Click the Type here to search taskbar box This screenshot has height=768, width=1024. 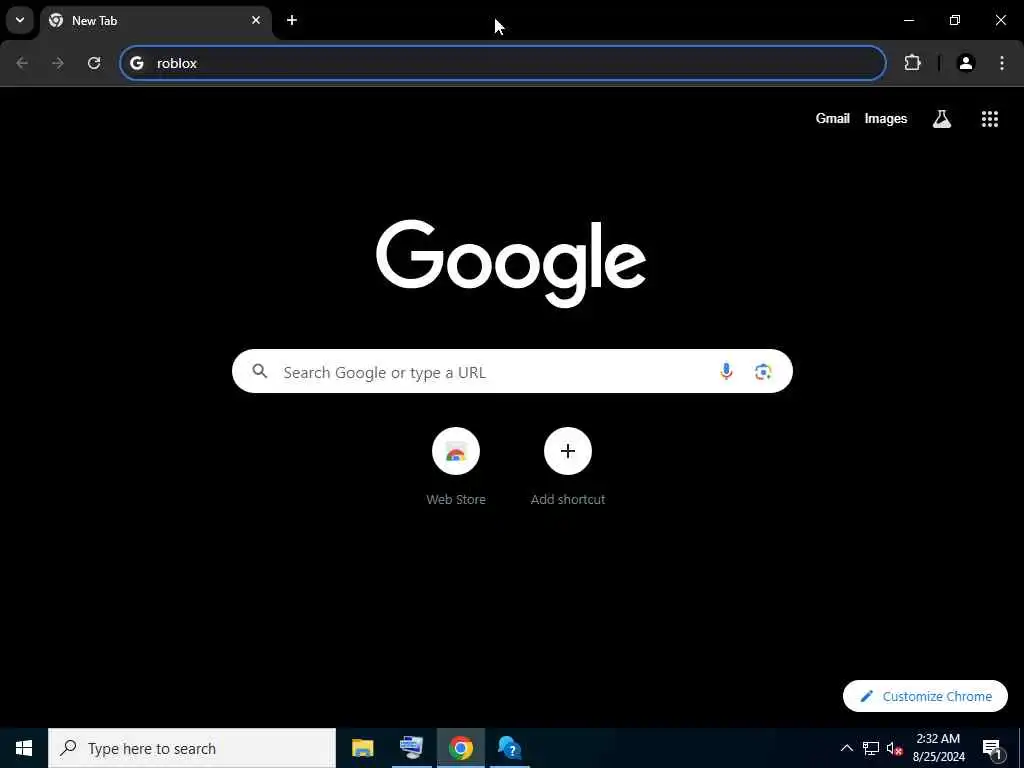tap(192, 748)
